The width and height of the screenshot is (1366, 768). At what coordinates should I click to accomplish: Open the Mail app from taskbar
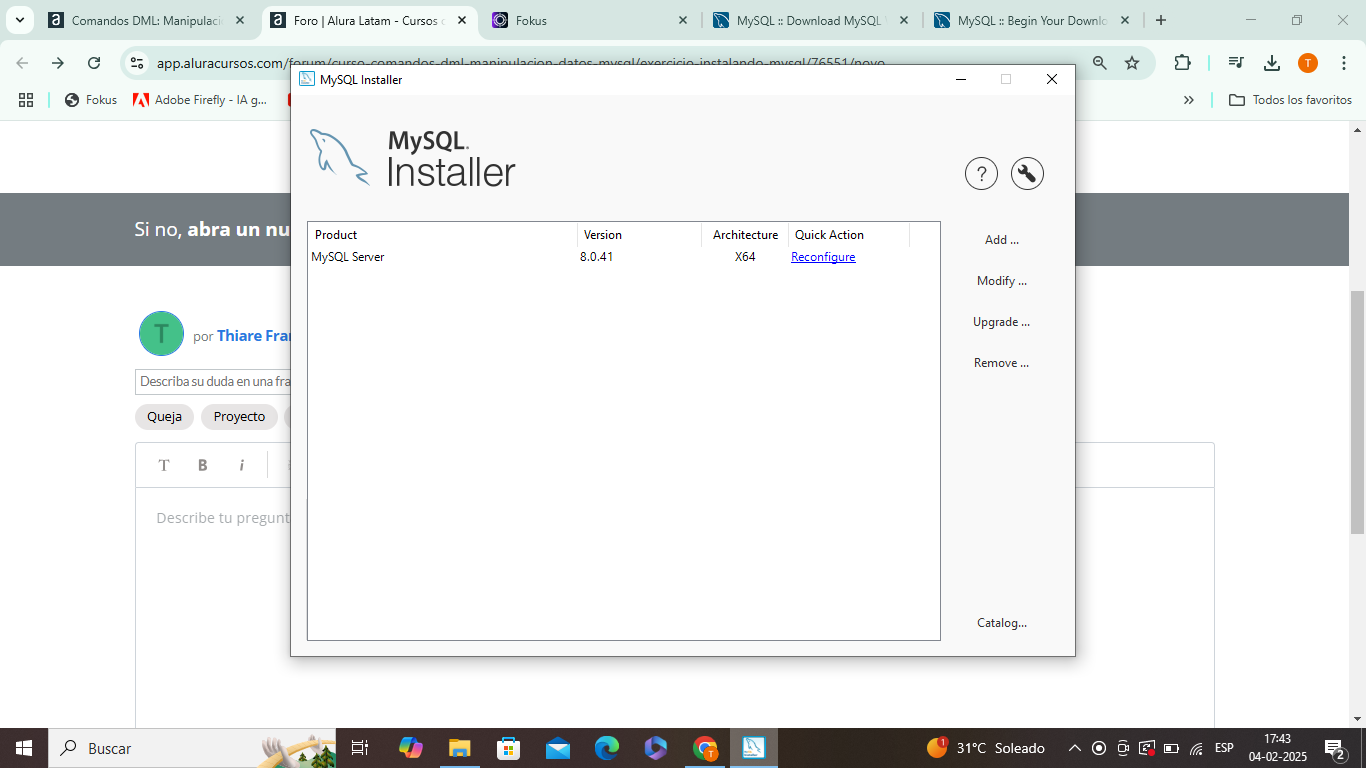tap(558, 748)
